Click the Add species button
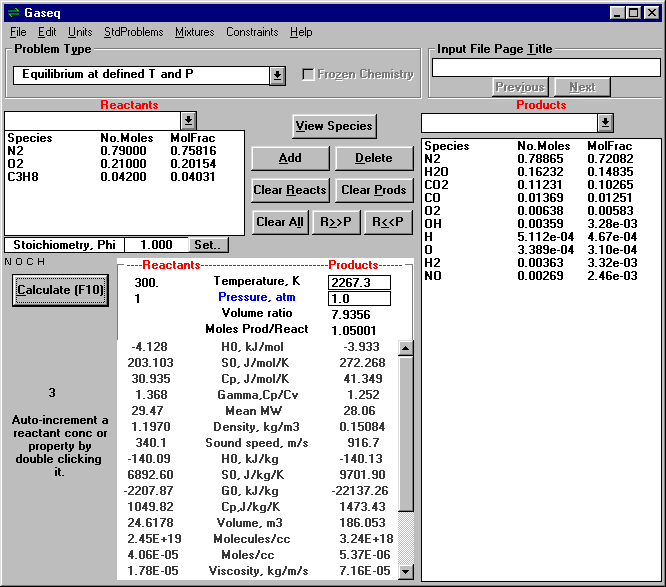The height and width of the screenshot is (587, 666). (290, 158)
